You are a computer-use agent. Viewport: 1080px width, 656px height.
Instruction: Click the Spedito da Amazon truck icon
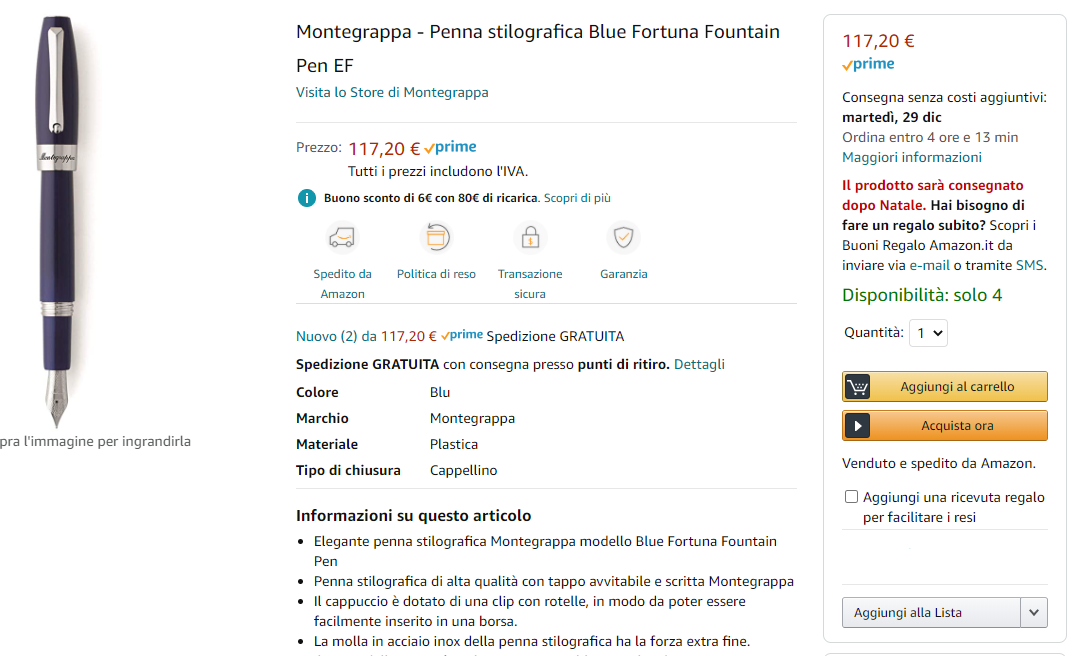(x=342, y=238)
